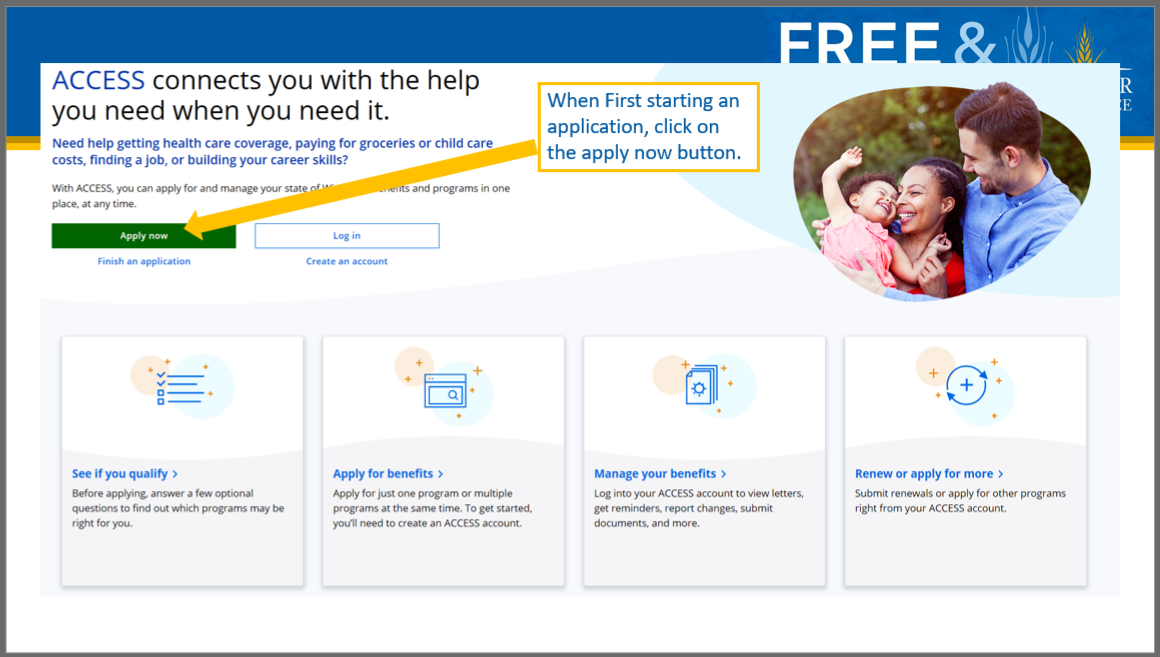Click the text 'Before applying, answer a few optional'
1160x657 pixels.
click(163, 493)
